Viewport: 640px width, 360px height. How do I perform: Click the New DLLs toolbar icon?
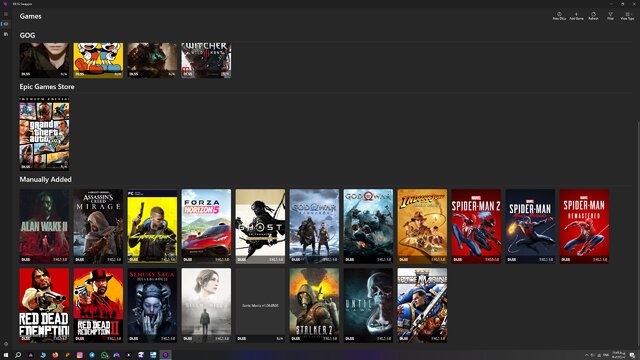[559, 16]
